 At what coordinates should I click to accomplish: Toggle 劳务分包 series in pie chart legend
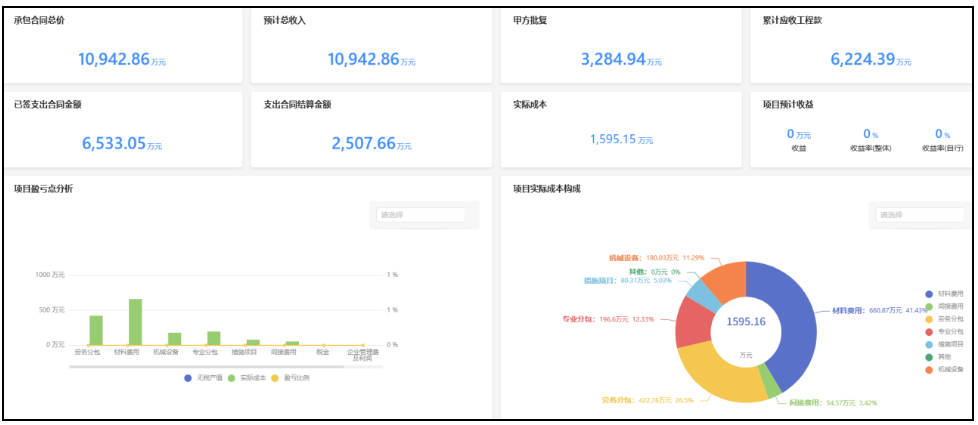tap(944, 319)
